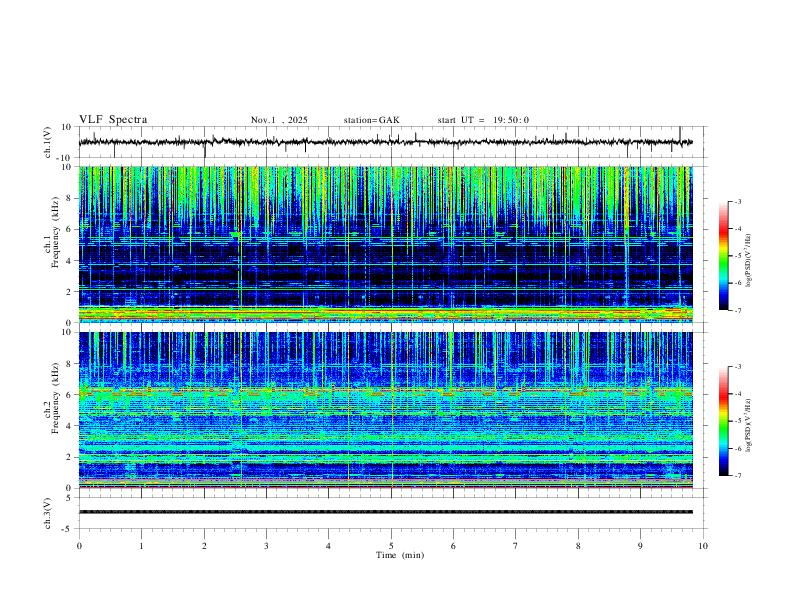Click the "start UT = 19:50:0" text
The width and height of the screenshot is (792, 612).
coord(483,120)
